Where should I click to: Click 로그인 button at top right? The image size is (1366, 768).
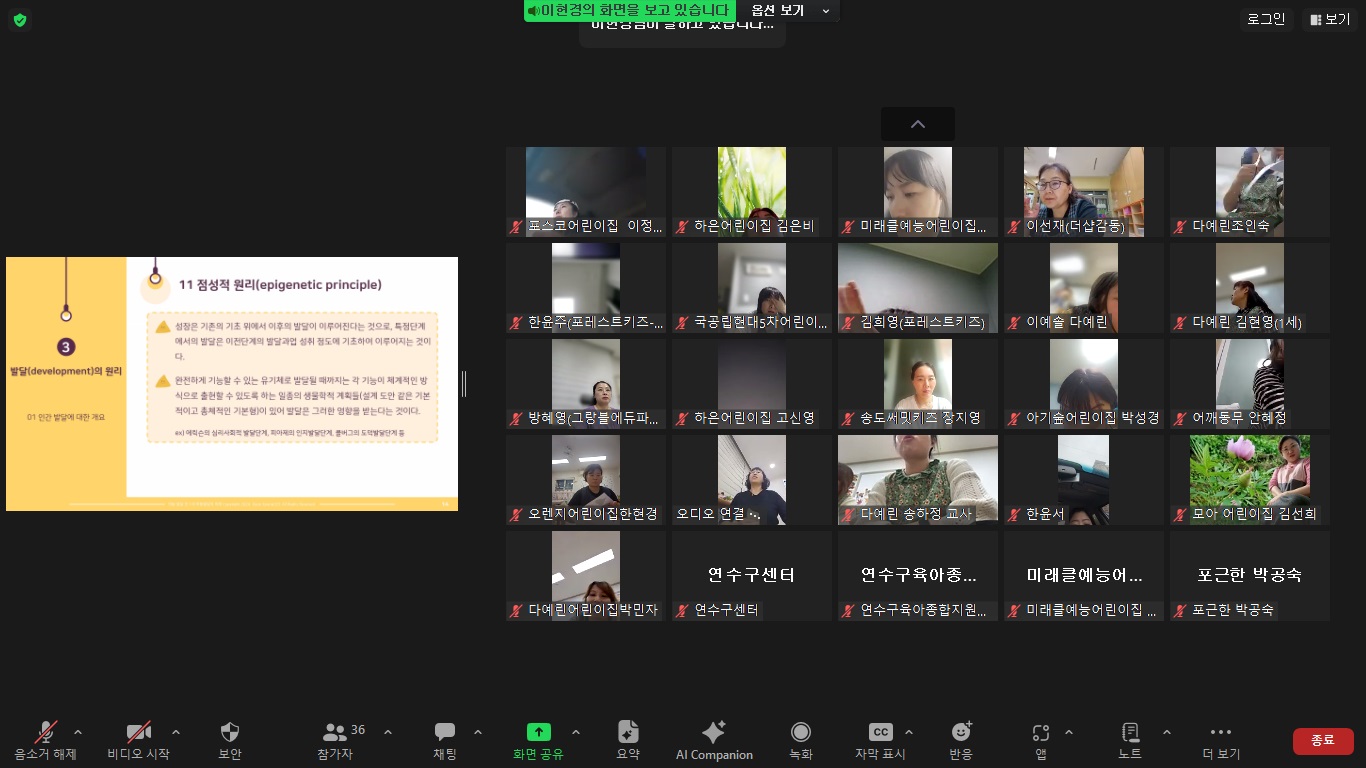(x=1266, y=19)
